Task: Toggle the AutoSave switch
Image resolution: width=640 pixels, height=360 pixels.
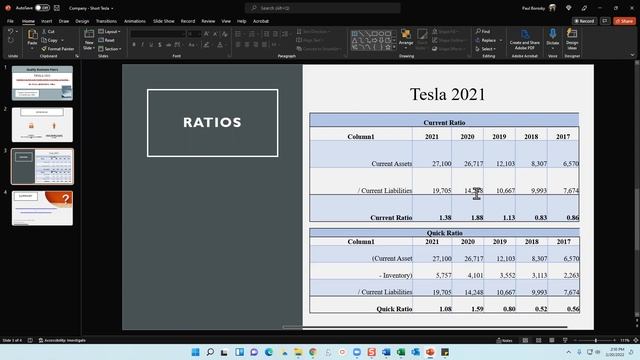Action: pos(42,8)
